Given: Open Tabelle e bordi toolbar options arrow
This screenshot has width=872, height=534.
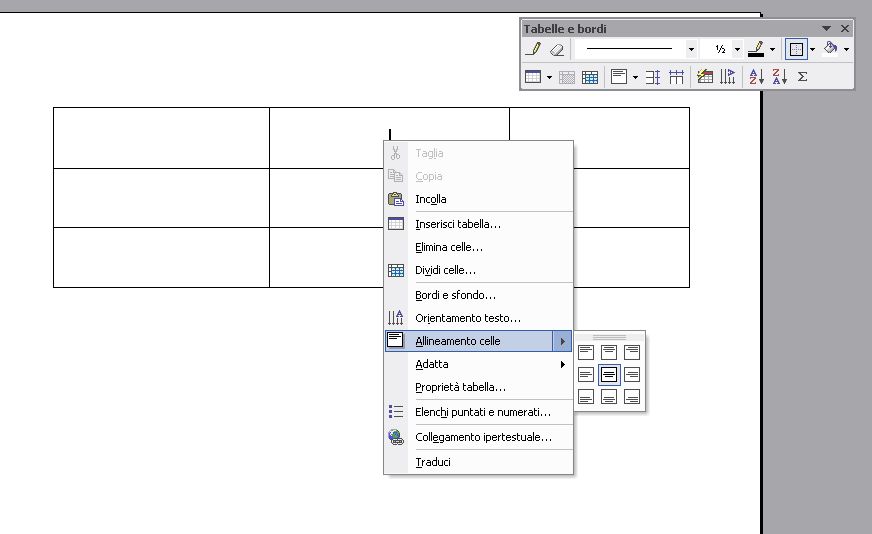Looking at the screenshot, I should 826,28.
